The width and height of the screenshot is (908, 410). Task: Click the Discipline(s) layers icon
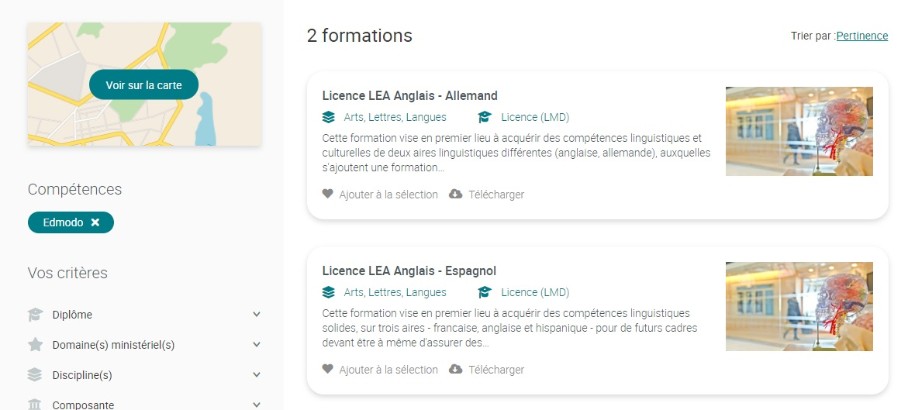click(36, 375)
